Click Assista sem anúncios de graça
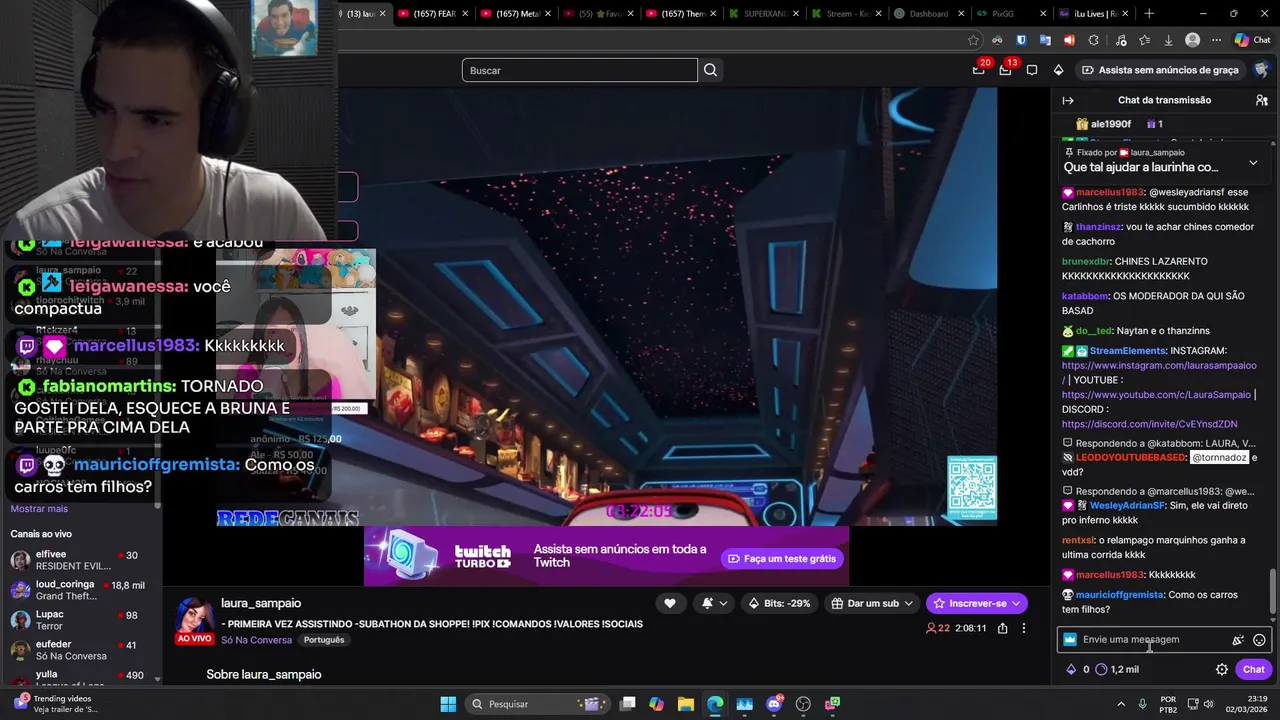The image size is (1280, 720). pyautogui.click(x=1159, y=70)
